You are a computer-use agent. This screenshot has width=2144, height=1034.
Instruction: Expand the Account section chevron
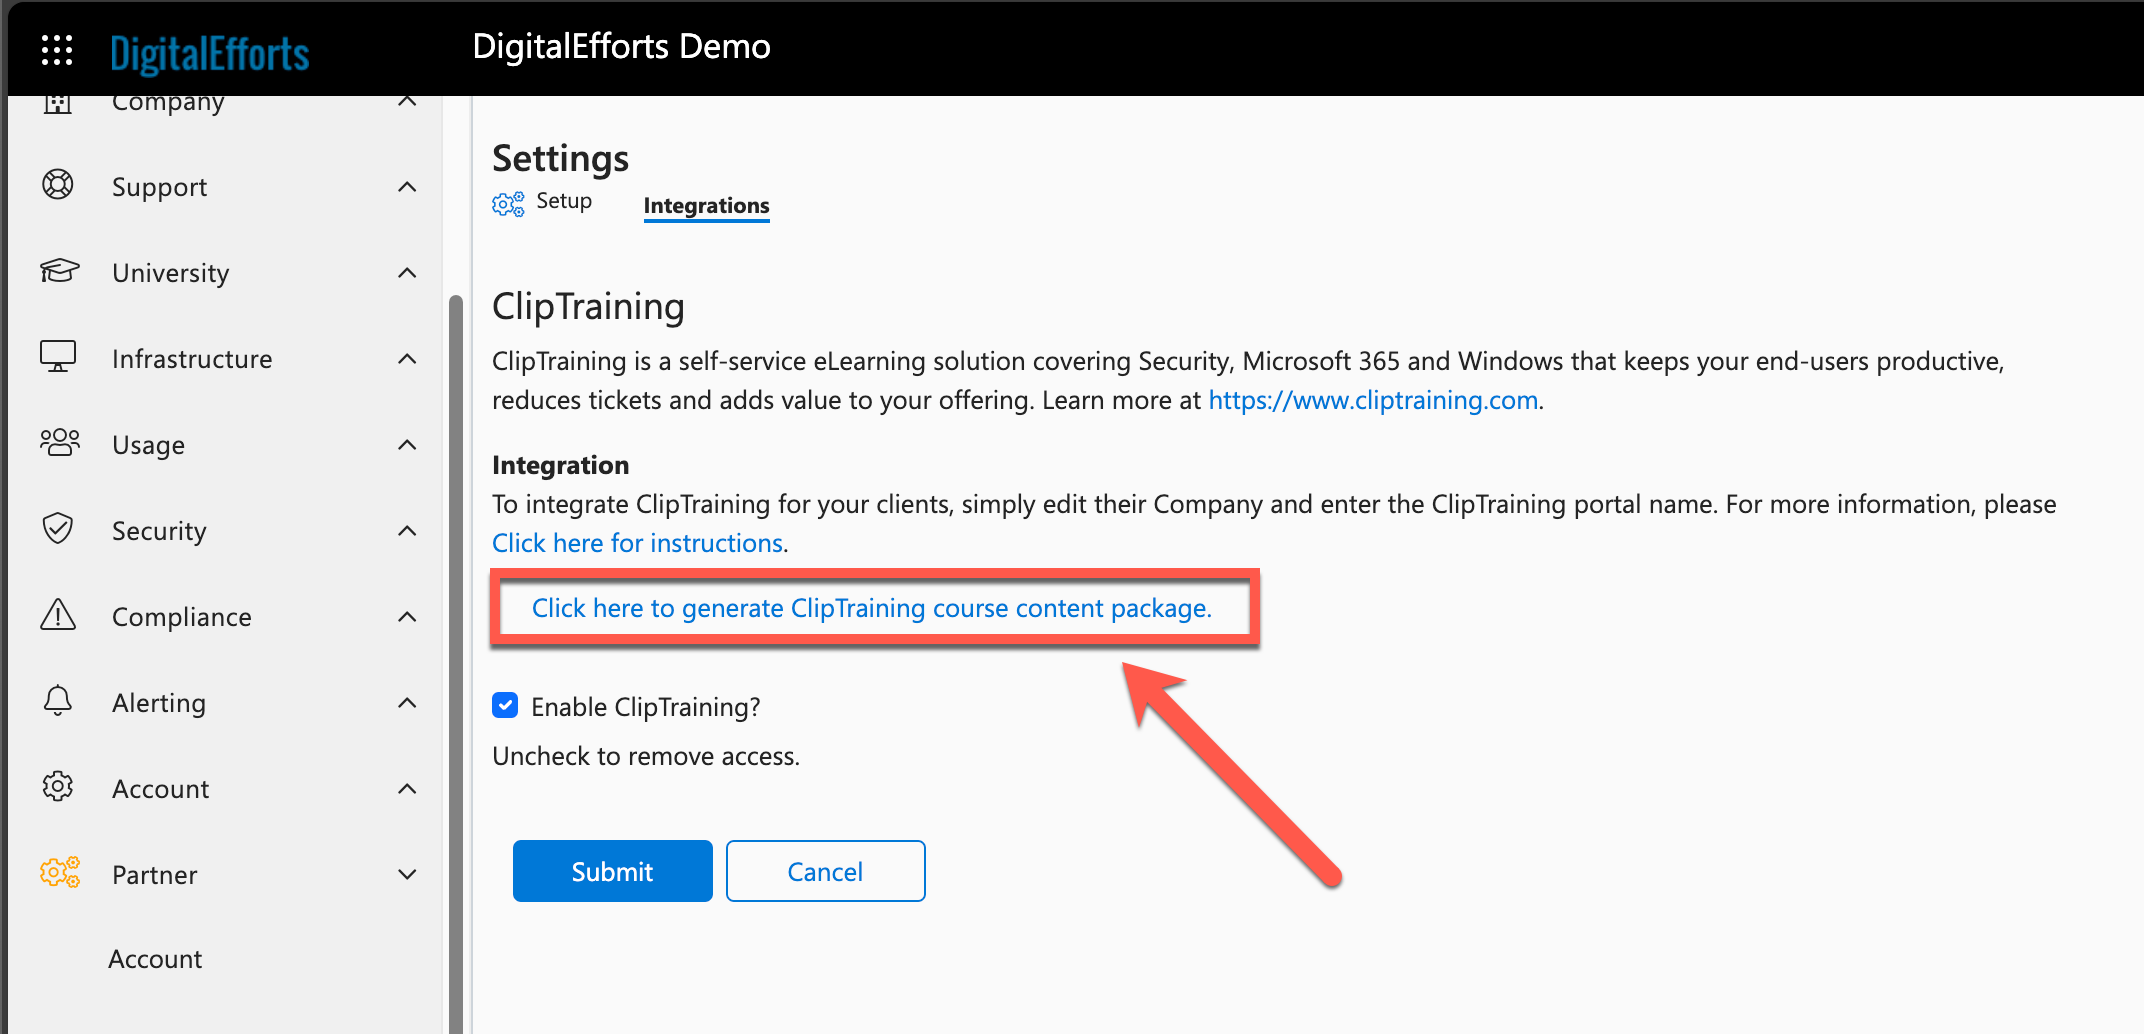point(407,789)
